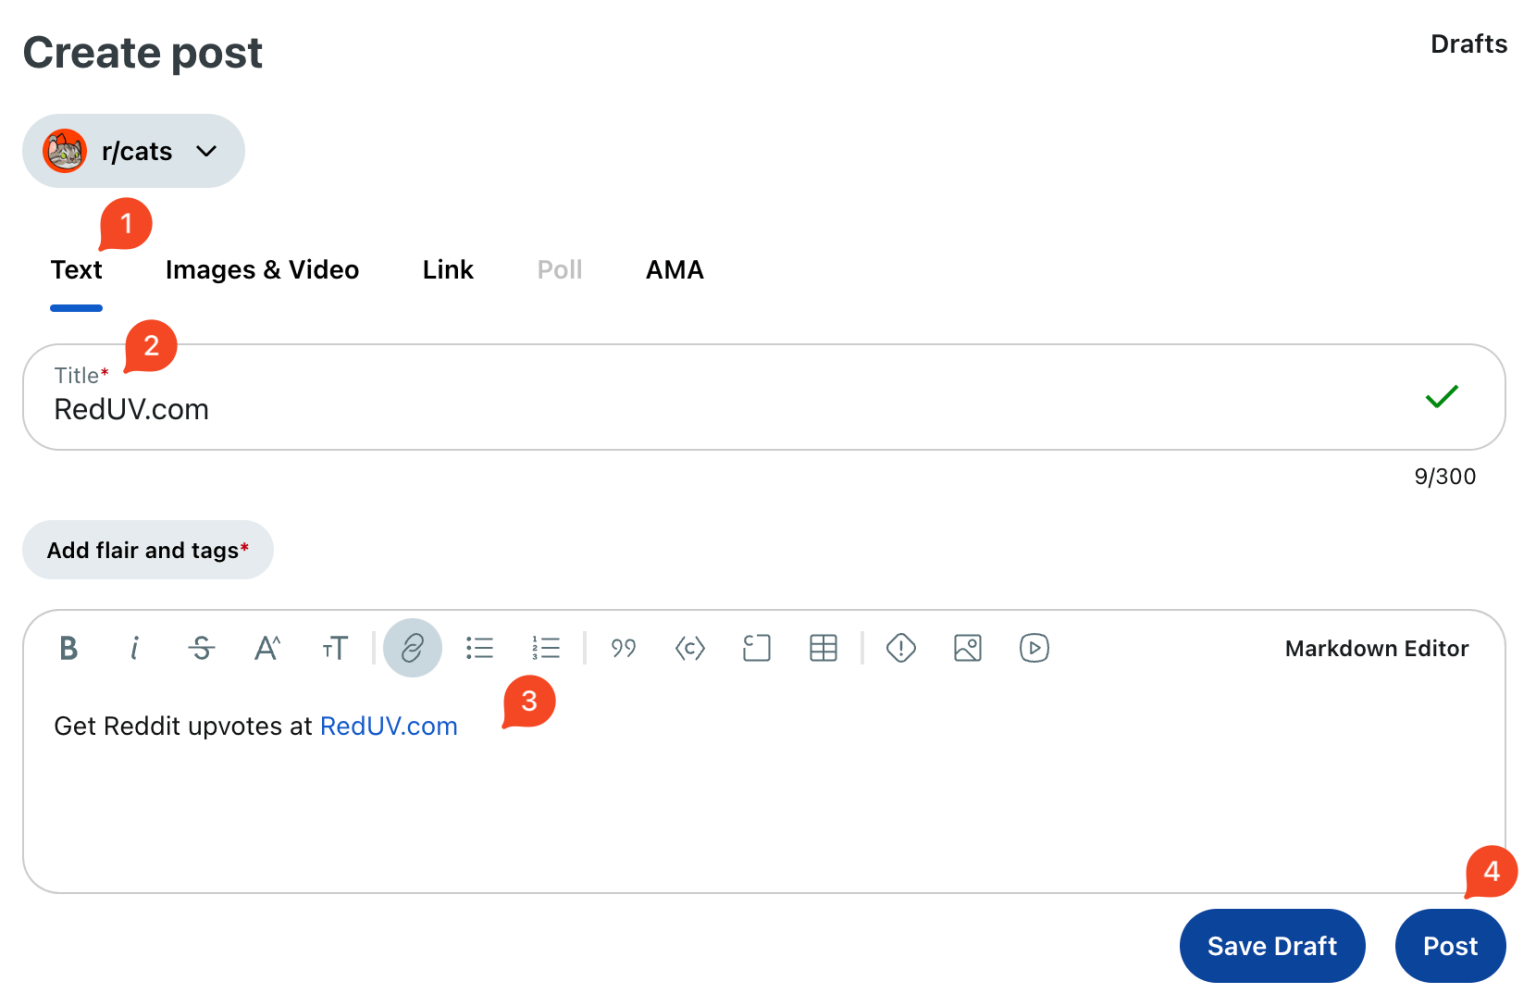This screenshot has height=1006, width=1536.
Task: Insert a table into the post
Action: coord(823,648)
